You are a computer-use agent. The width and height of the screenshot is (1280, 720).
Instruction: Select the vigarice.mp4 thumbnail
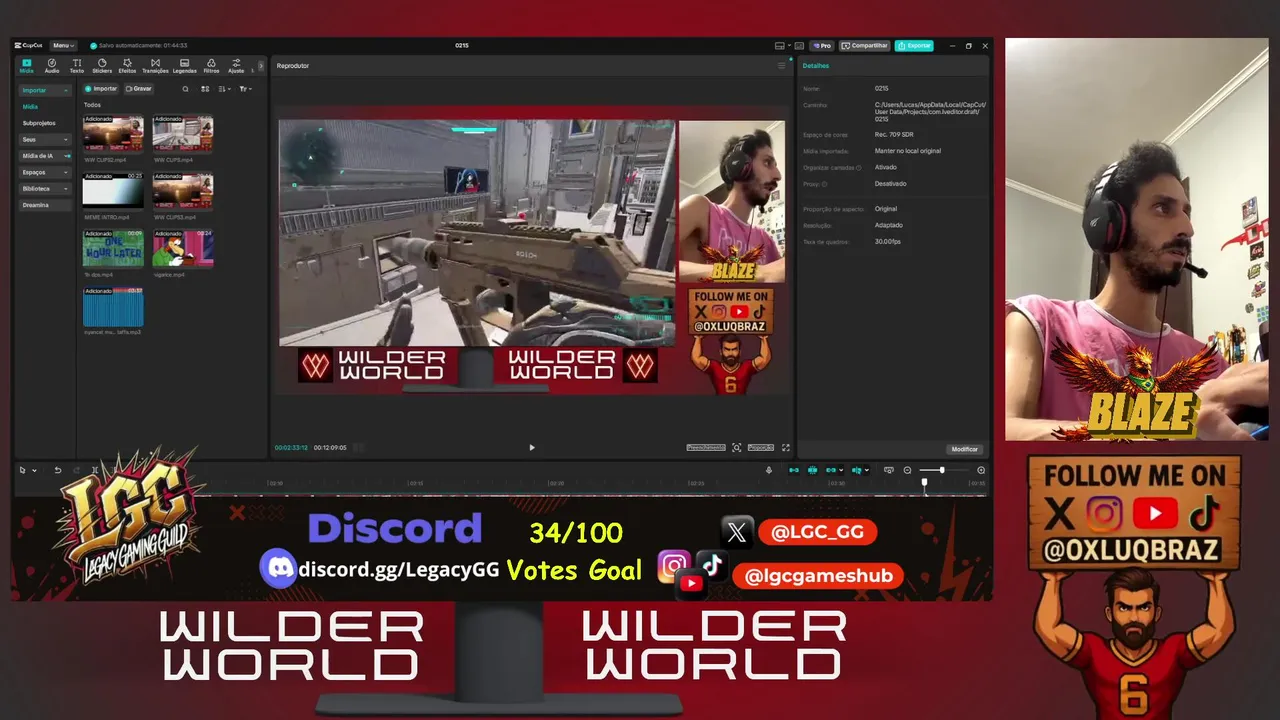(x=183, y=249)
